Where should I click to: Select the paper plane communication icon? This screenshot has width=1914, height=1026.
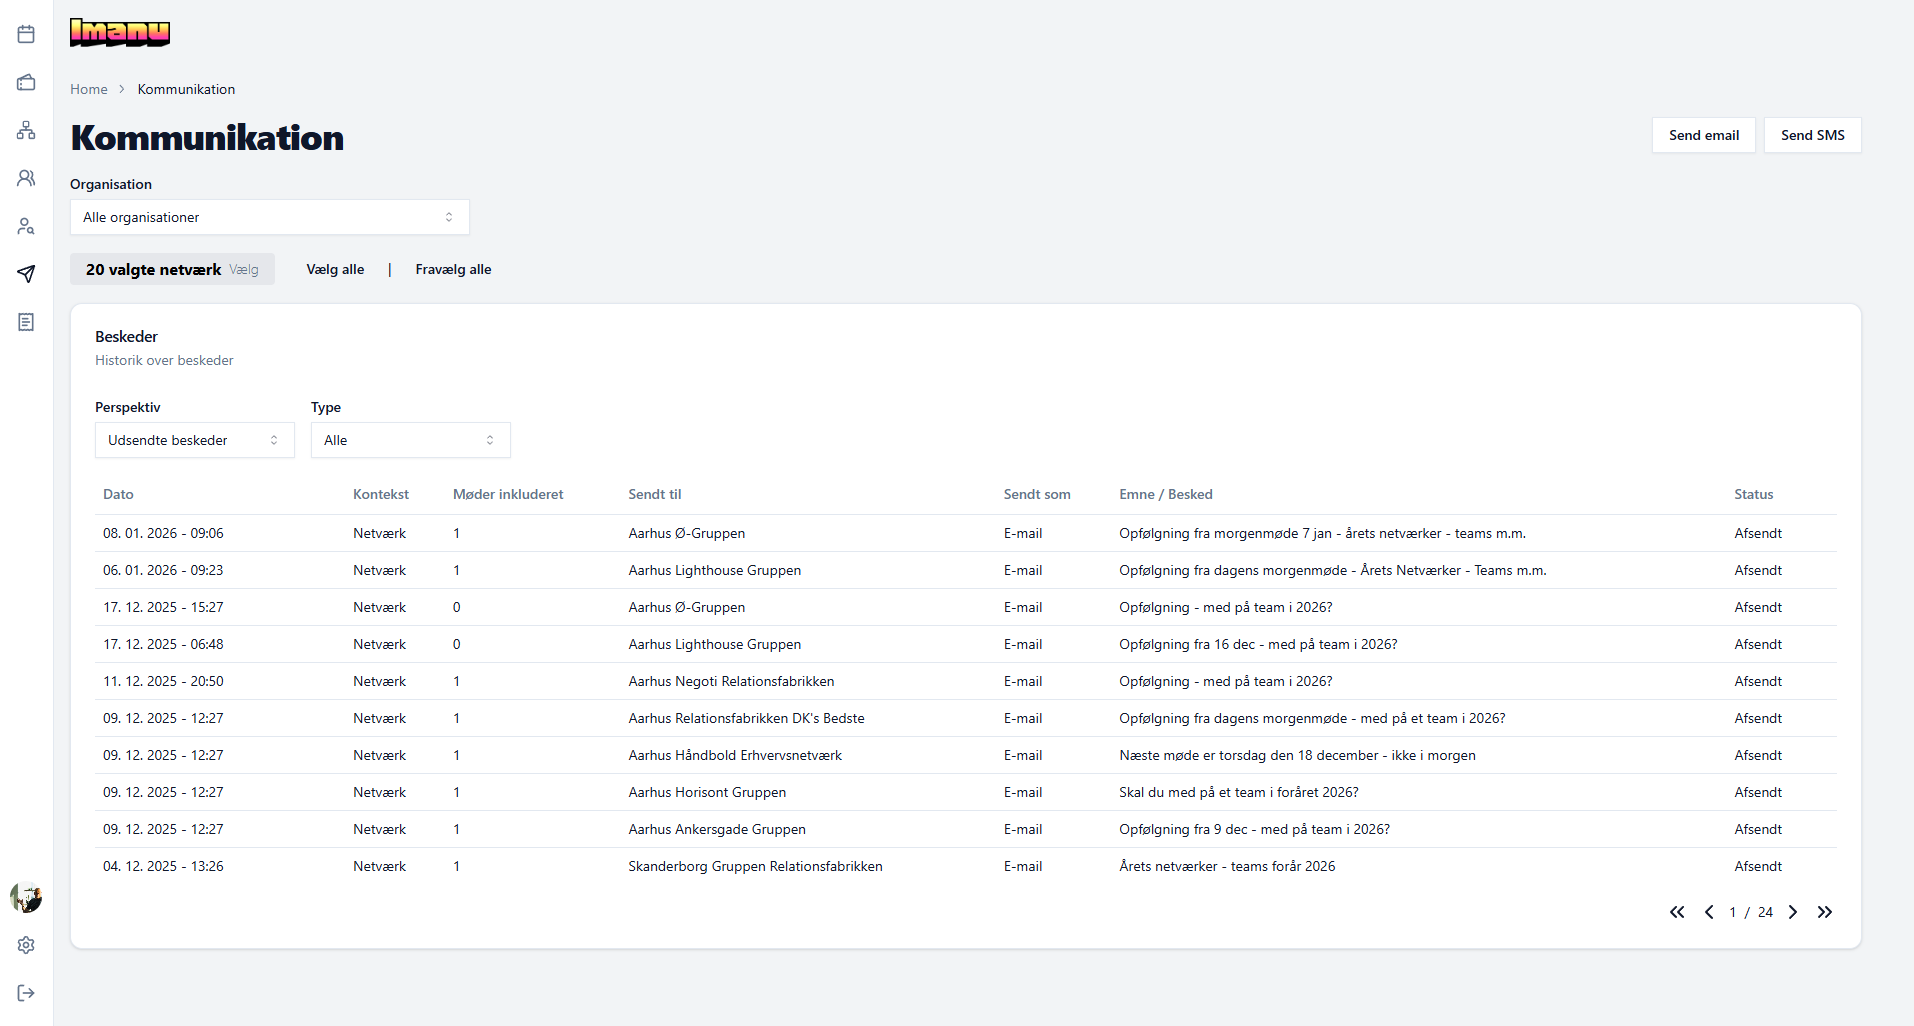[26, 274]
